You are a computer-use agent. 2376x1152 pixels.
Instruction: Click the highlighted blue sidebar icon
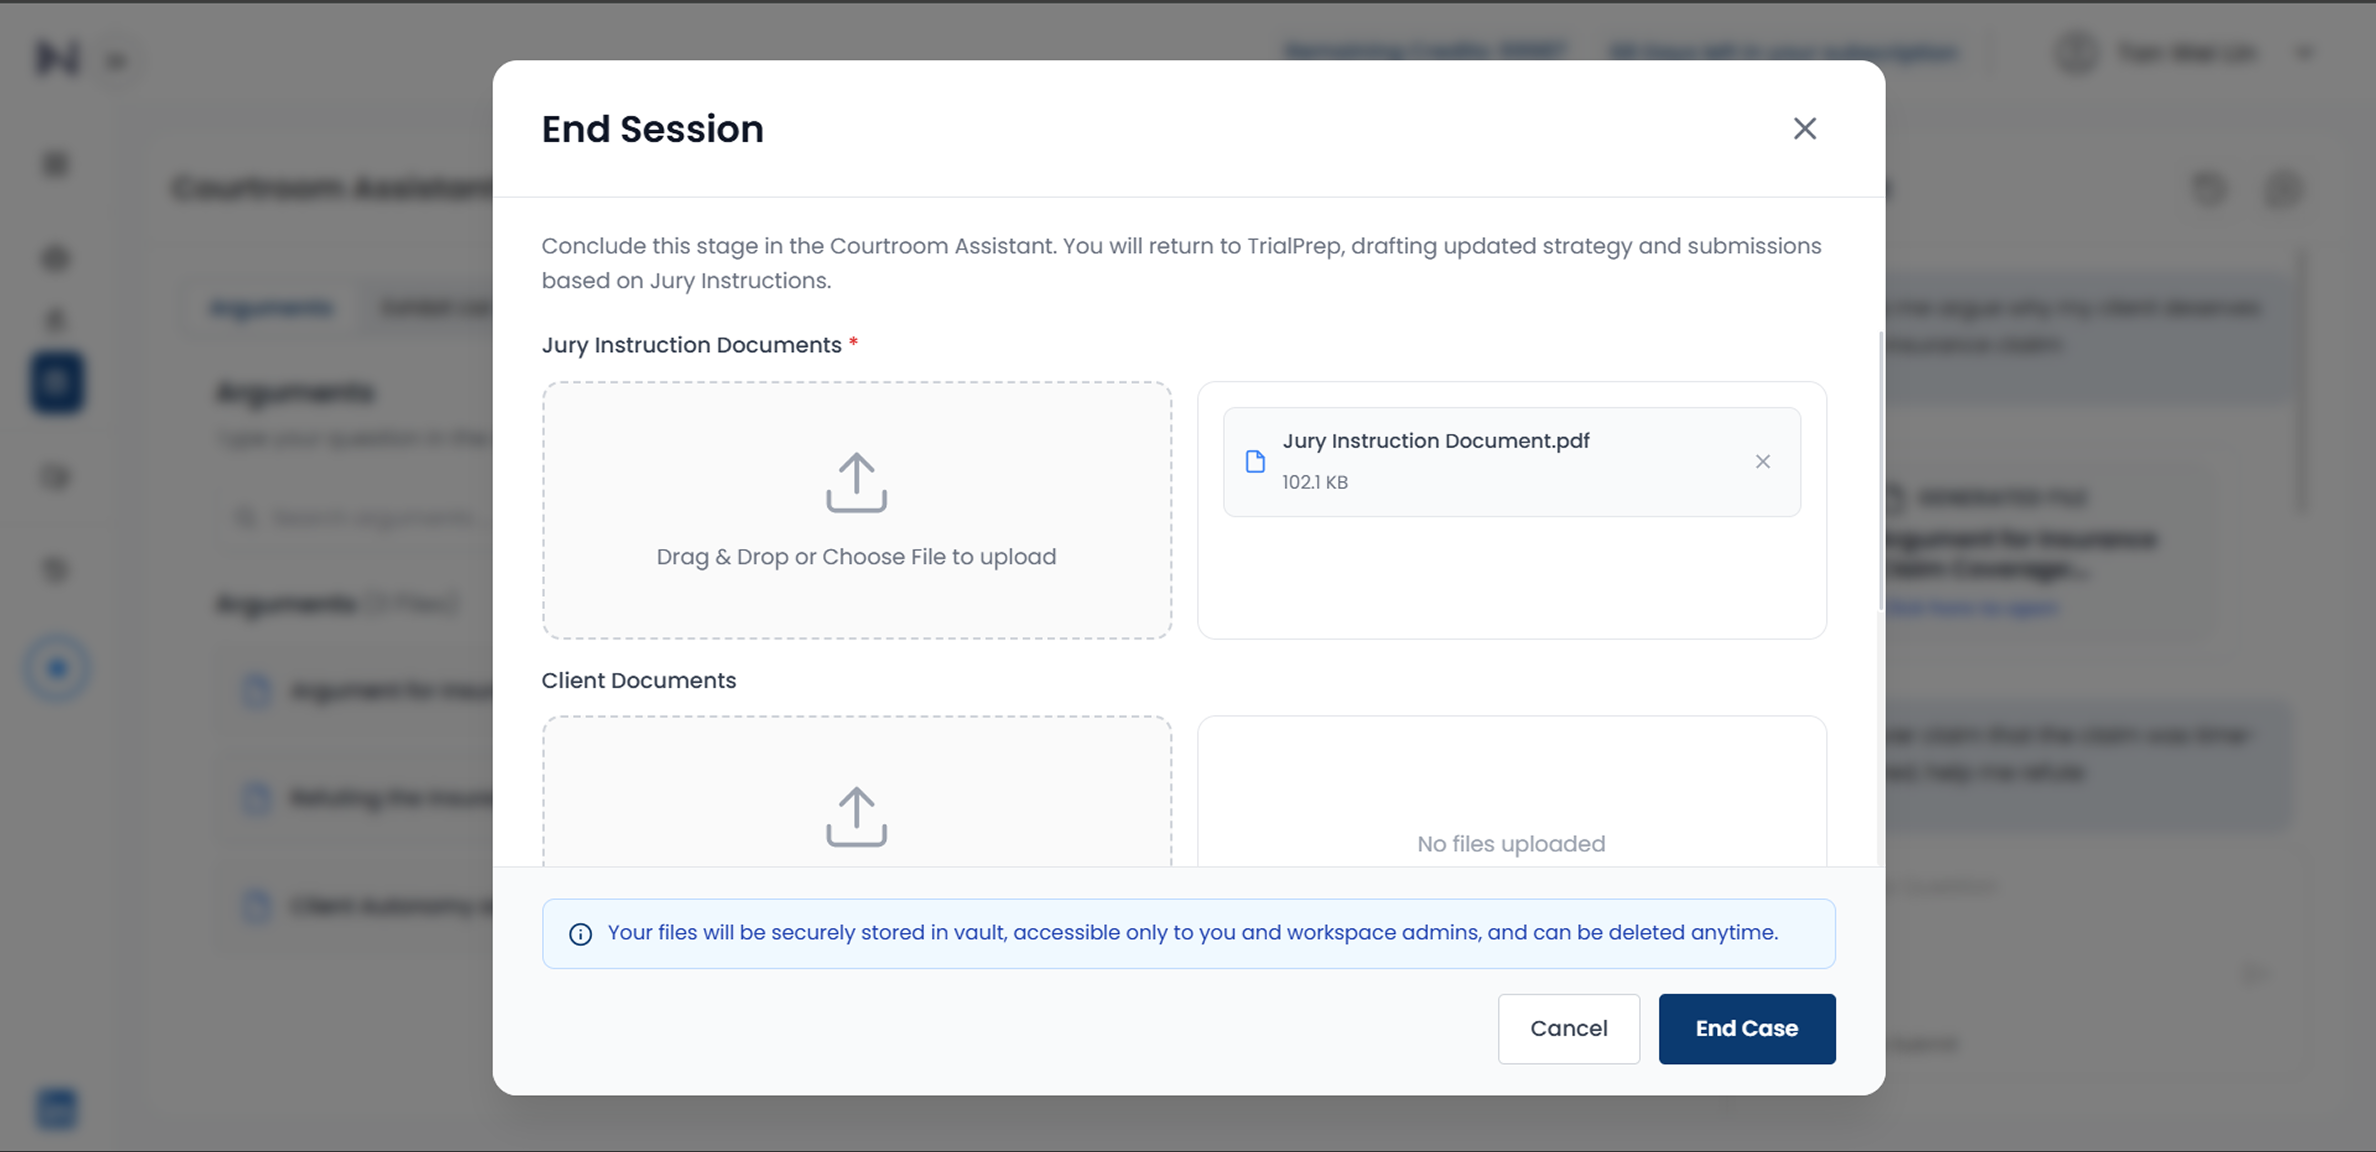[57, 382]
